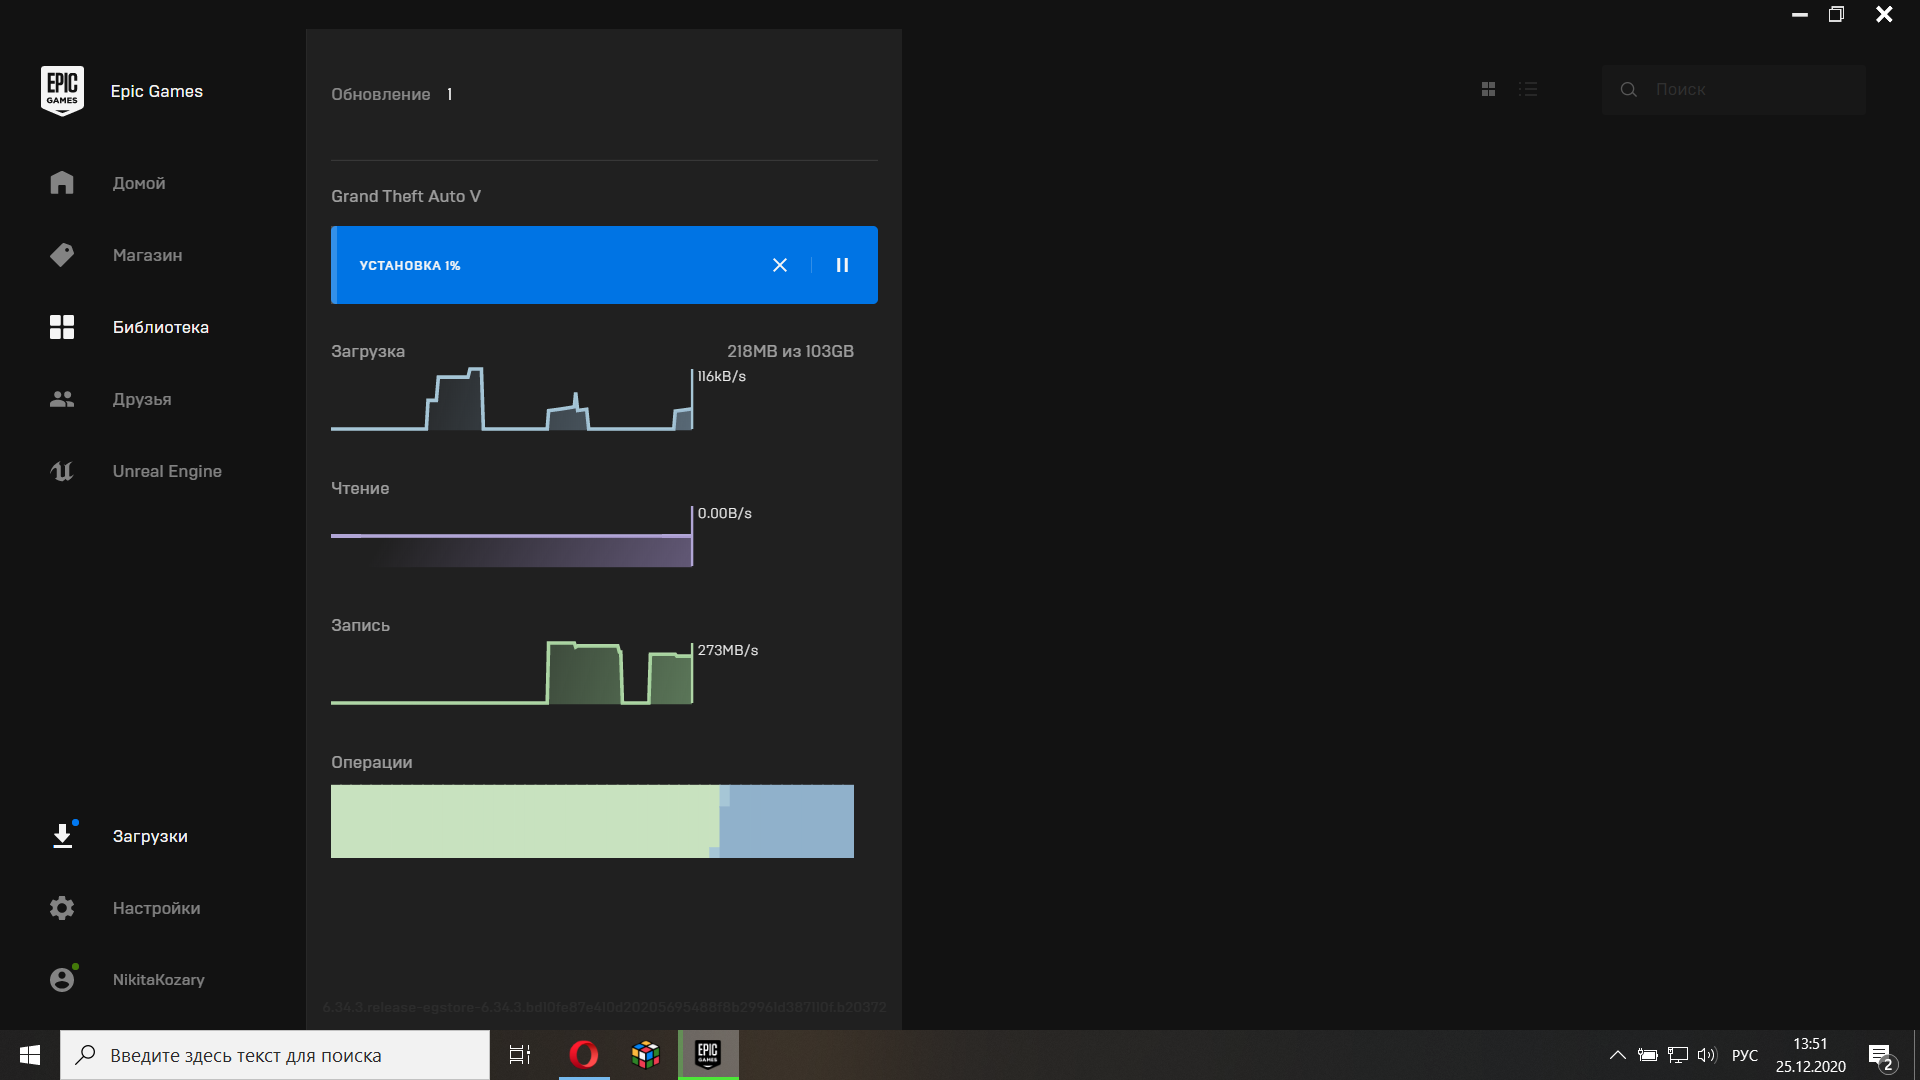Click the Epic Games logo icon
Viewport: 1920px width, 1080px height.
pyautogui.click(x=62, y=91)
